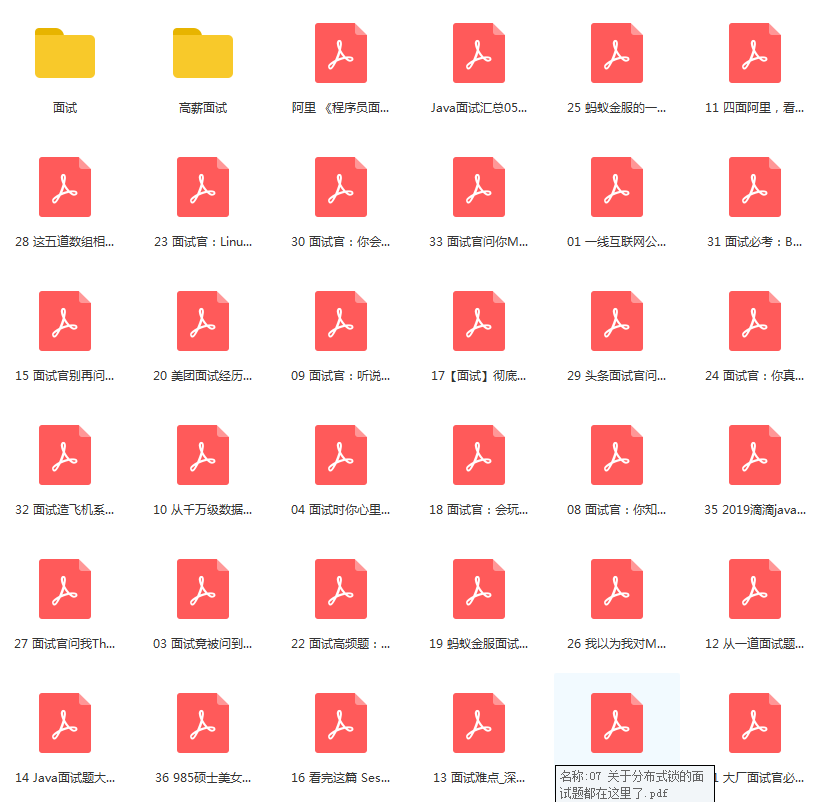Viewport: 826px width, 802px height.
Task: Select the PDF icon for 31 面试必考：B...
Action: pos(755,187)
